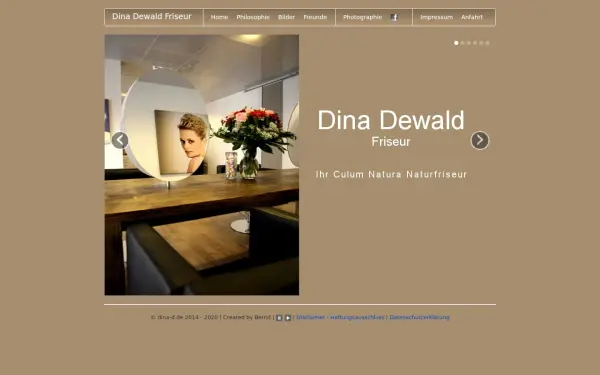
Task: Click the Created by Bernd text
Action: [x=247, y=317]
